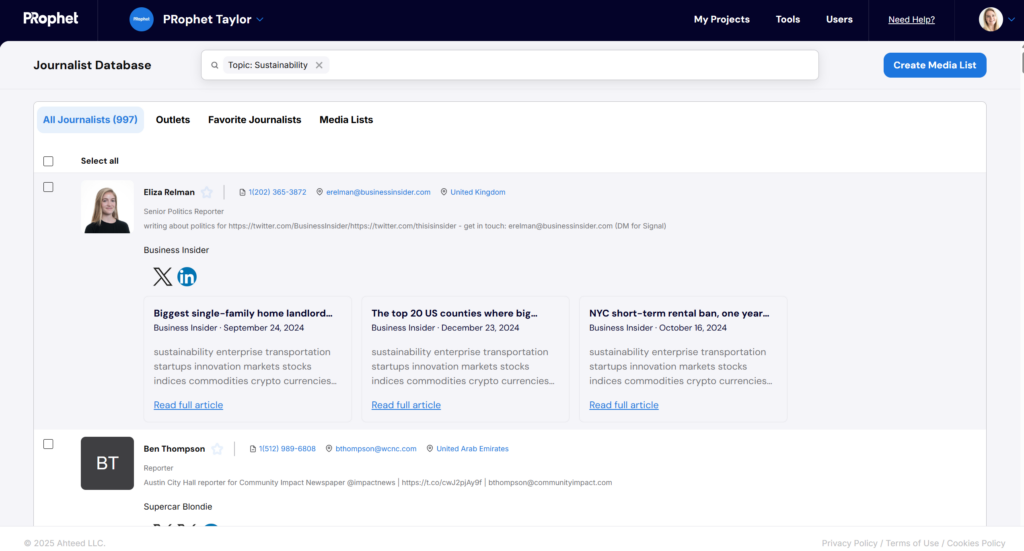This screenshot has width=1024, height=551.
Task: Click icon beside bthompson@wcnc.com
Action: point(329,449)
